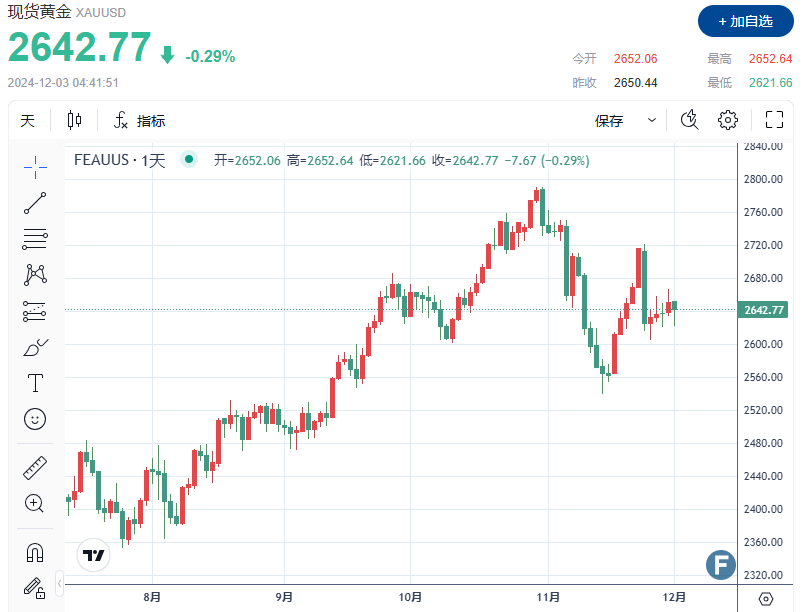The height and width of the screenshot is (612, 802).
Task: Select the trend line drawing tool
Action: 35,202
